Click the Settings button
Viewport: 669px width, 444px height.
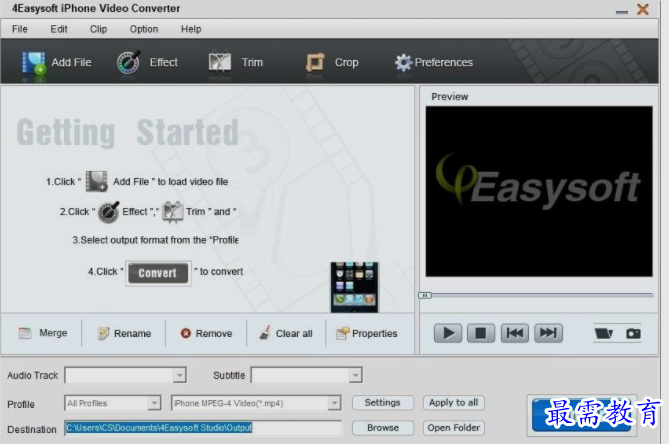(383, 403)
